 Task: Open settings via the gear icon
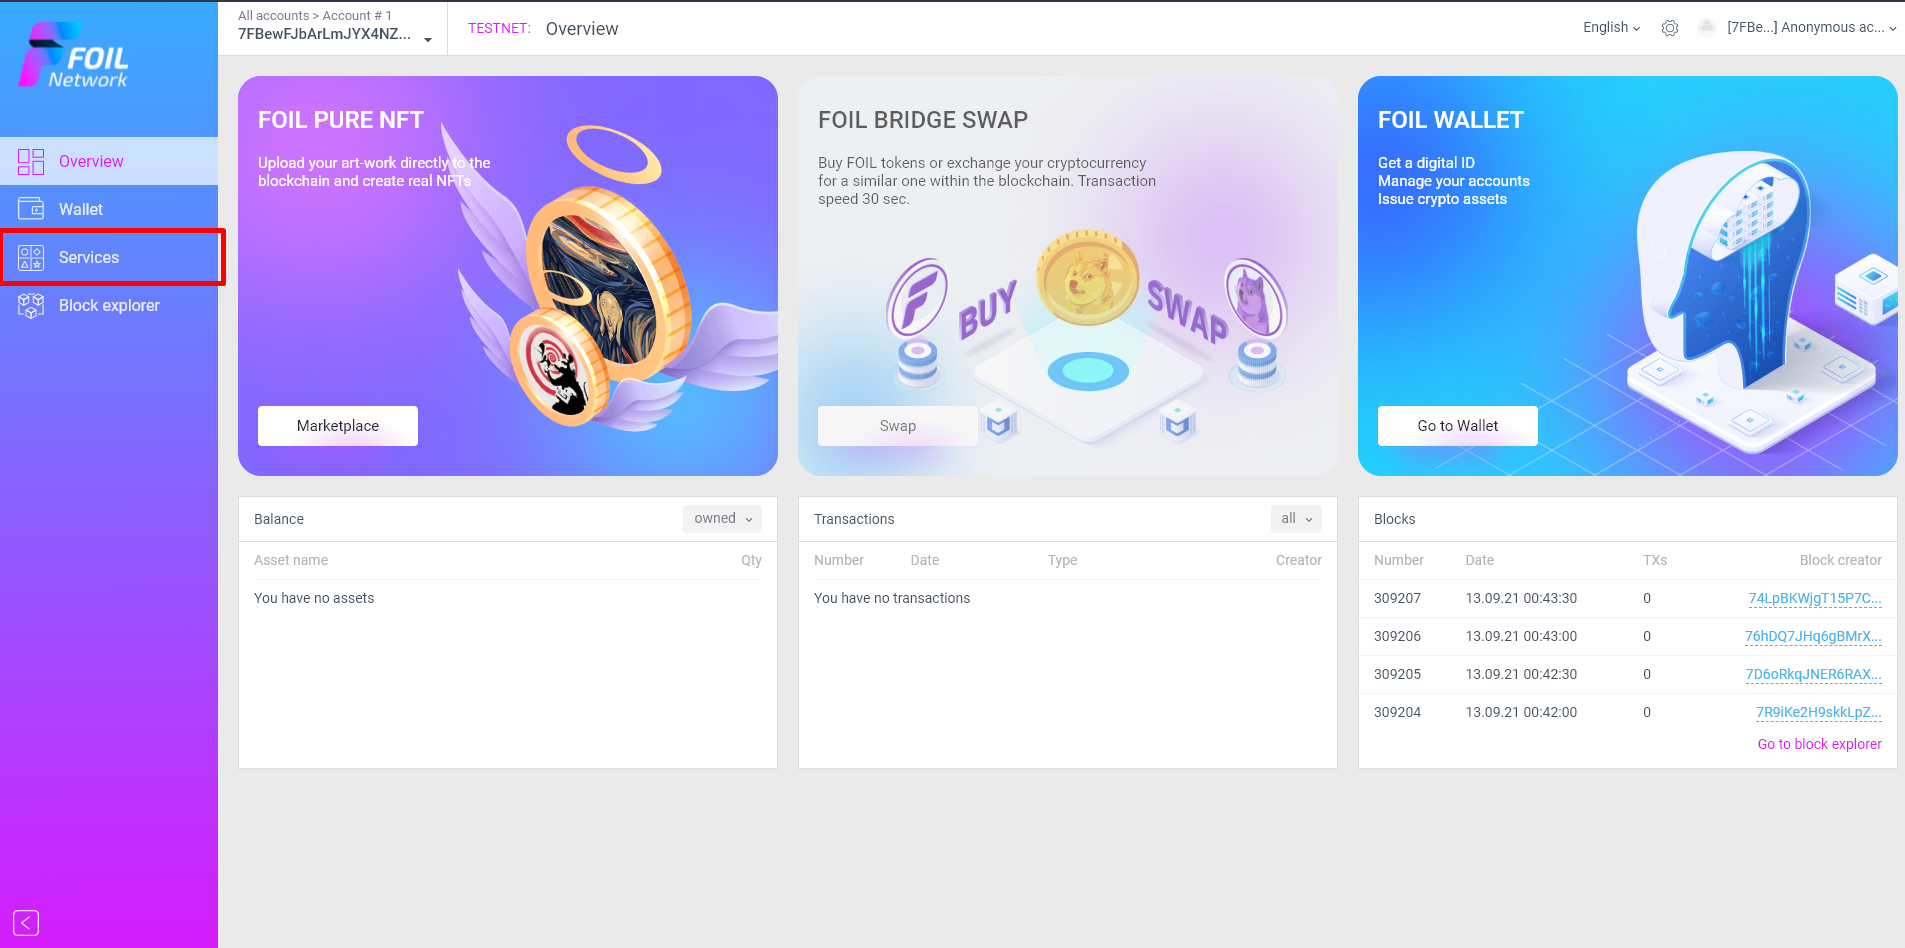(1670, 28)
